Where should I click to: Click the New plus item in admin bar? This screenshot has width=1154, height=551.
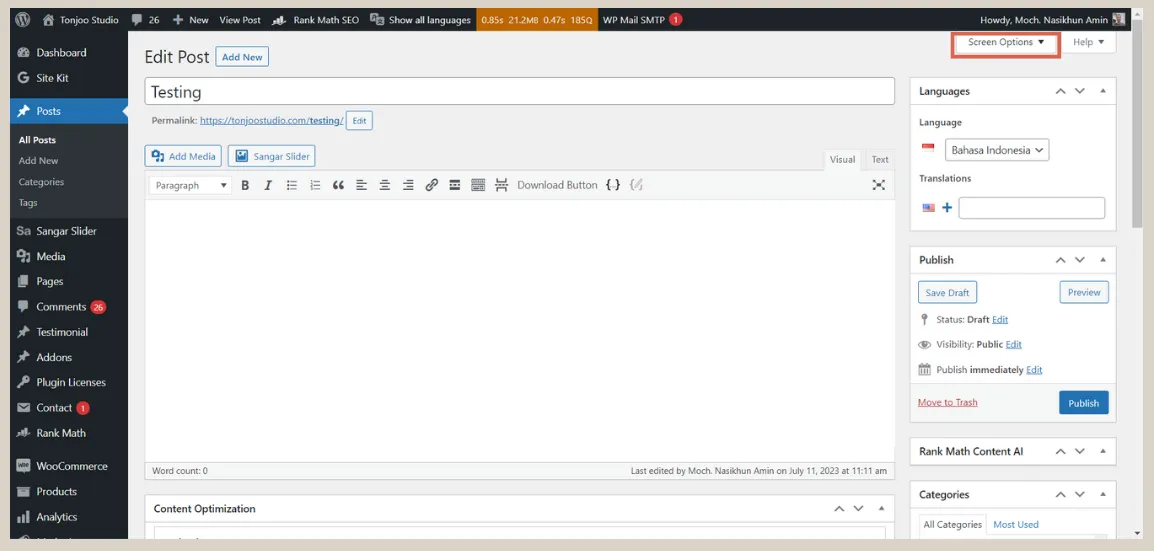tap(191, 20)
